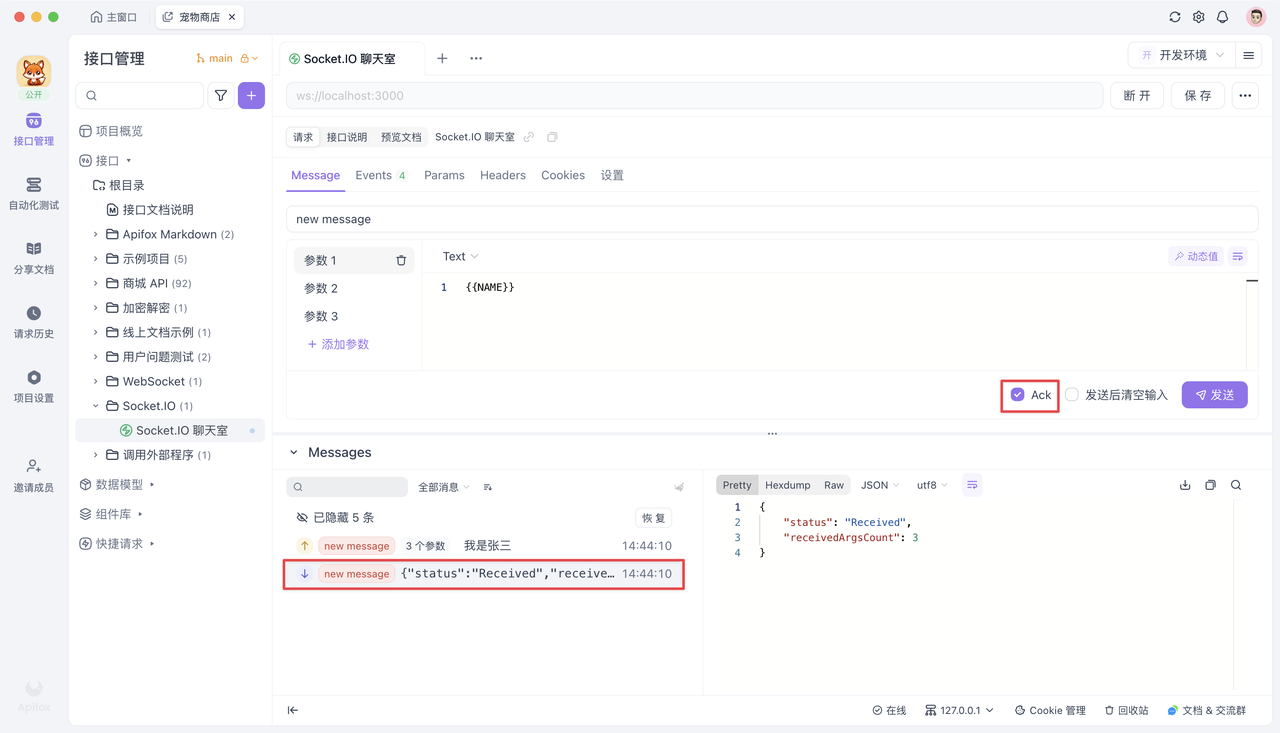Click the 发送 send button
The width and height of the screenshot is (1280, 733).
pyautogui.click(x=1215, y=395)
